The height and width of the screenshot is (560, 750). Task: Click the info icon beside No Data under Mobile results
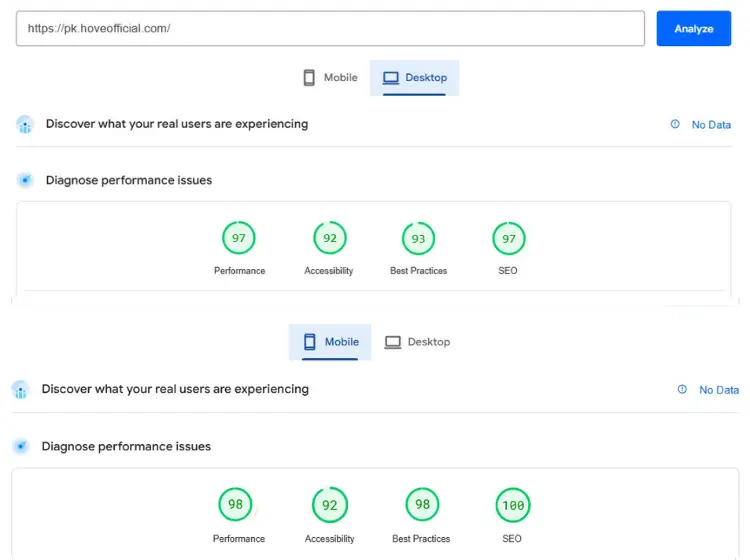682,390
